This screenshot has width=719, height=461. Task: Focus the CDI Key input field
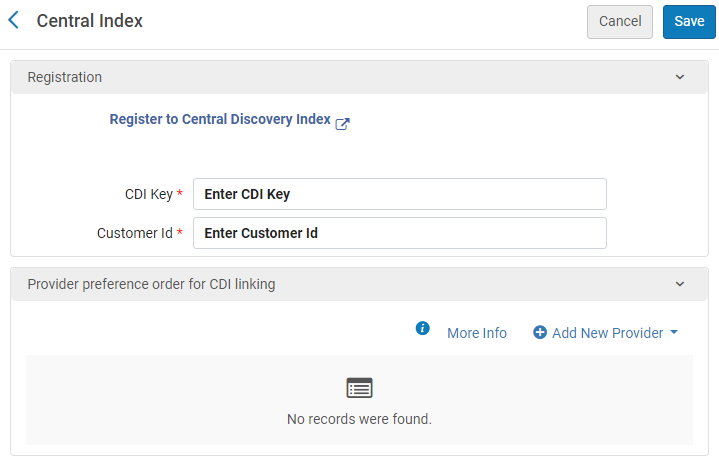[400, 194]
